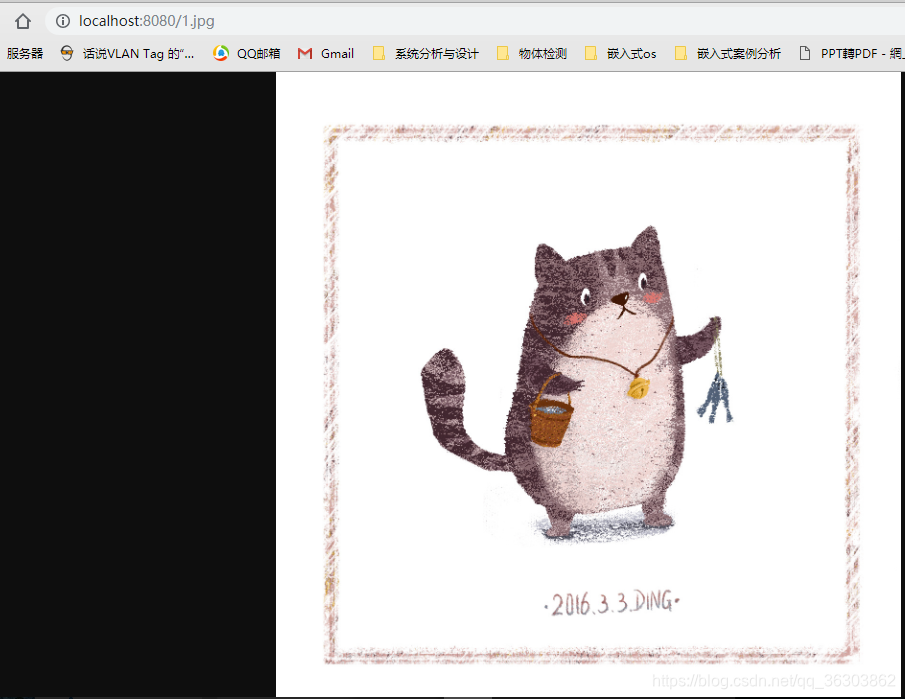The width and height of the screenshot is (905, 699).
Task: Click folder icon beside 嵌入式os
Action: point(590,54)
